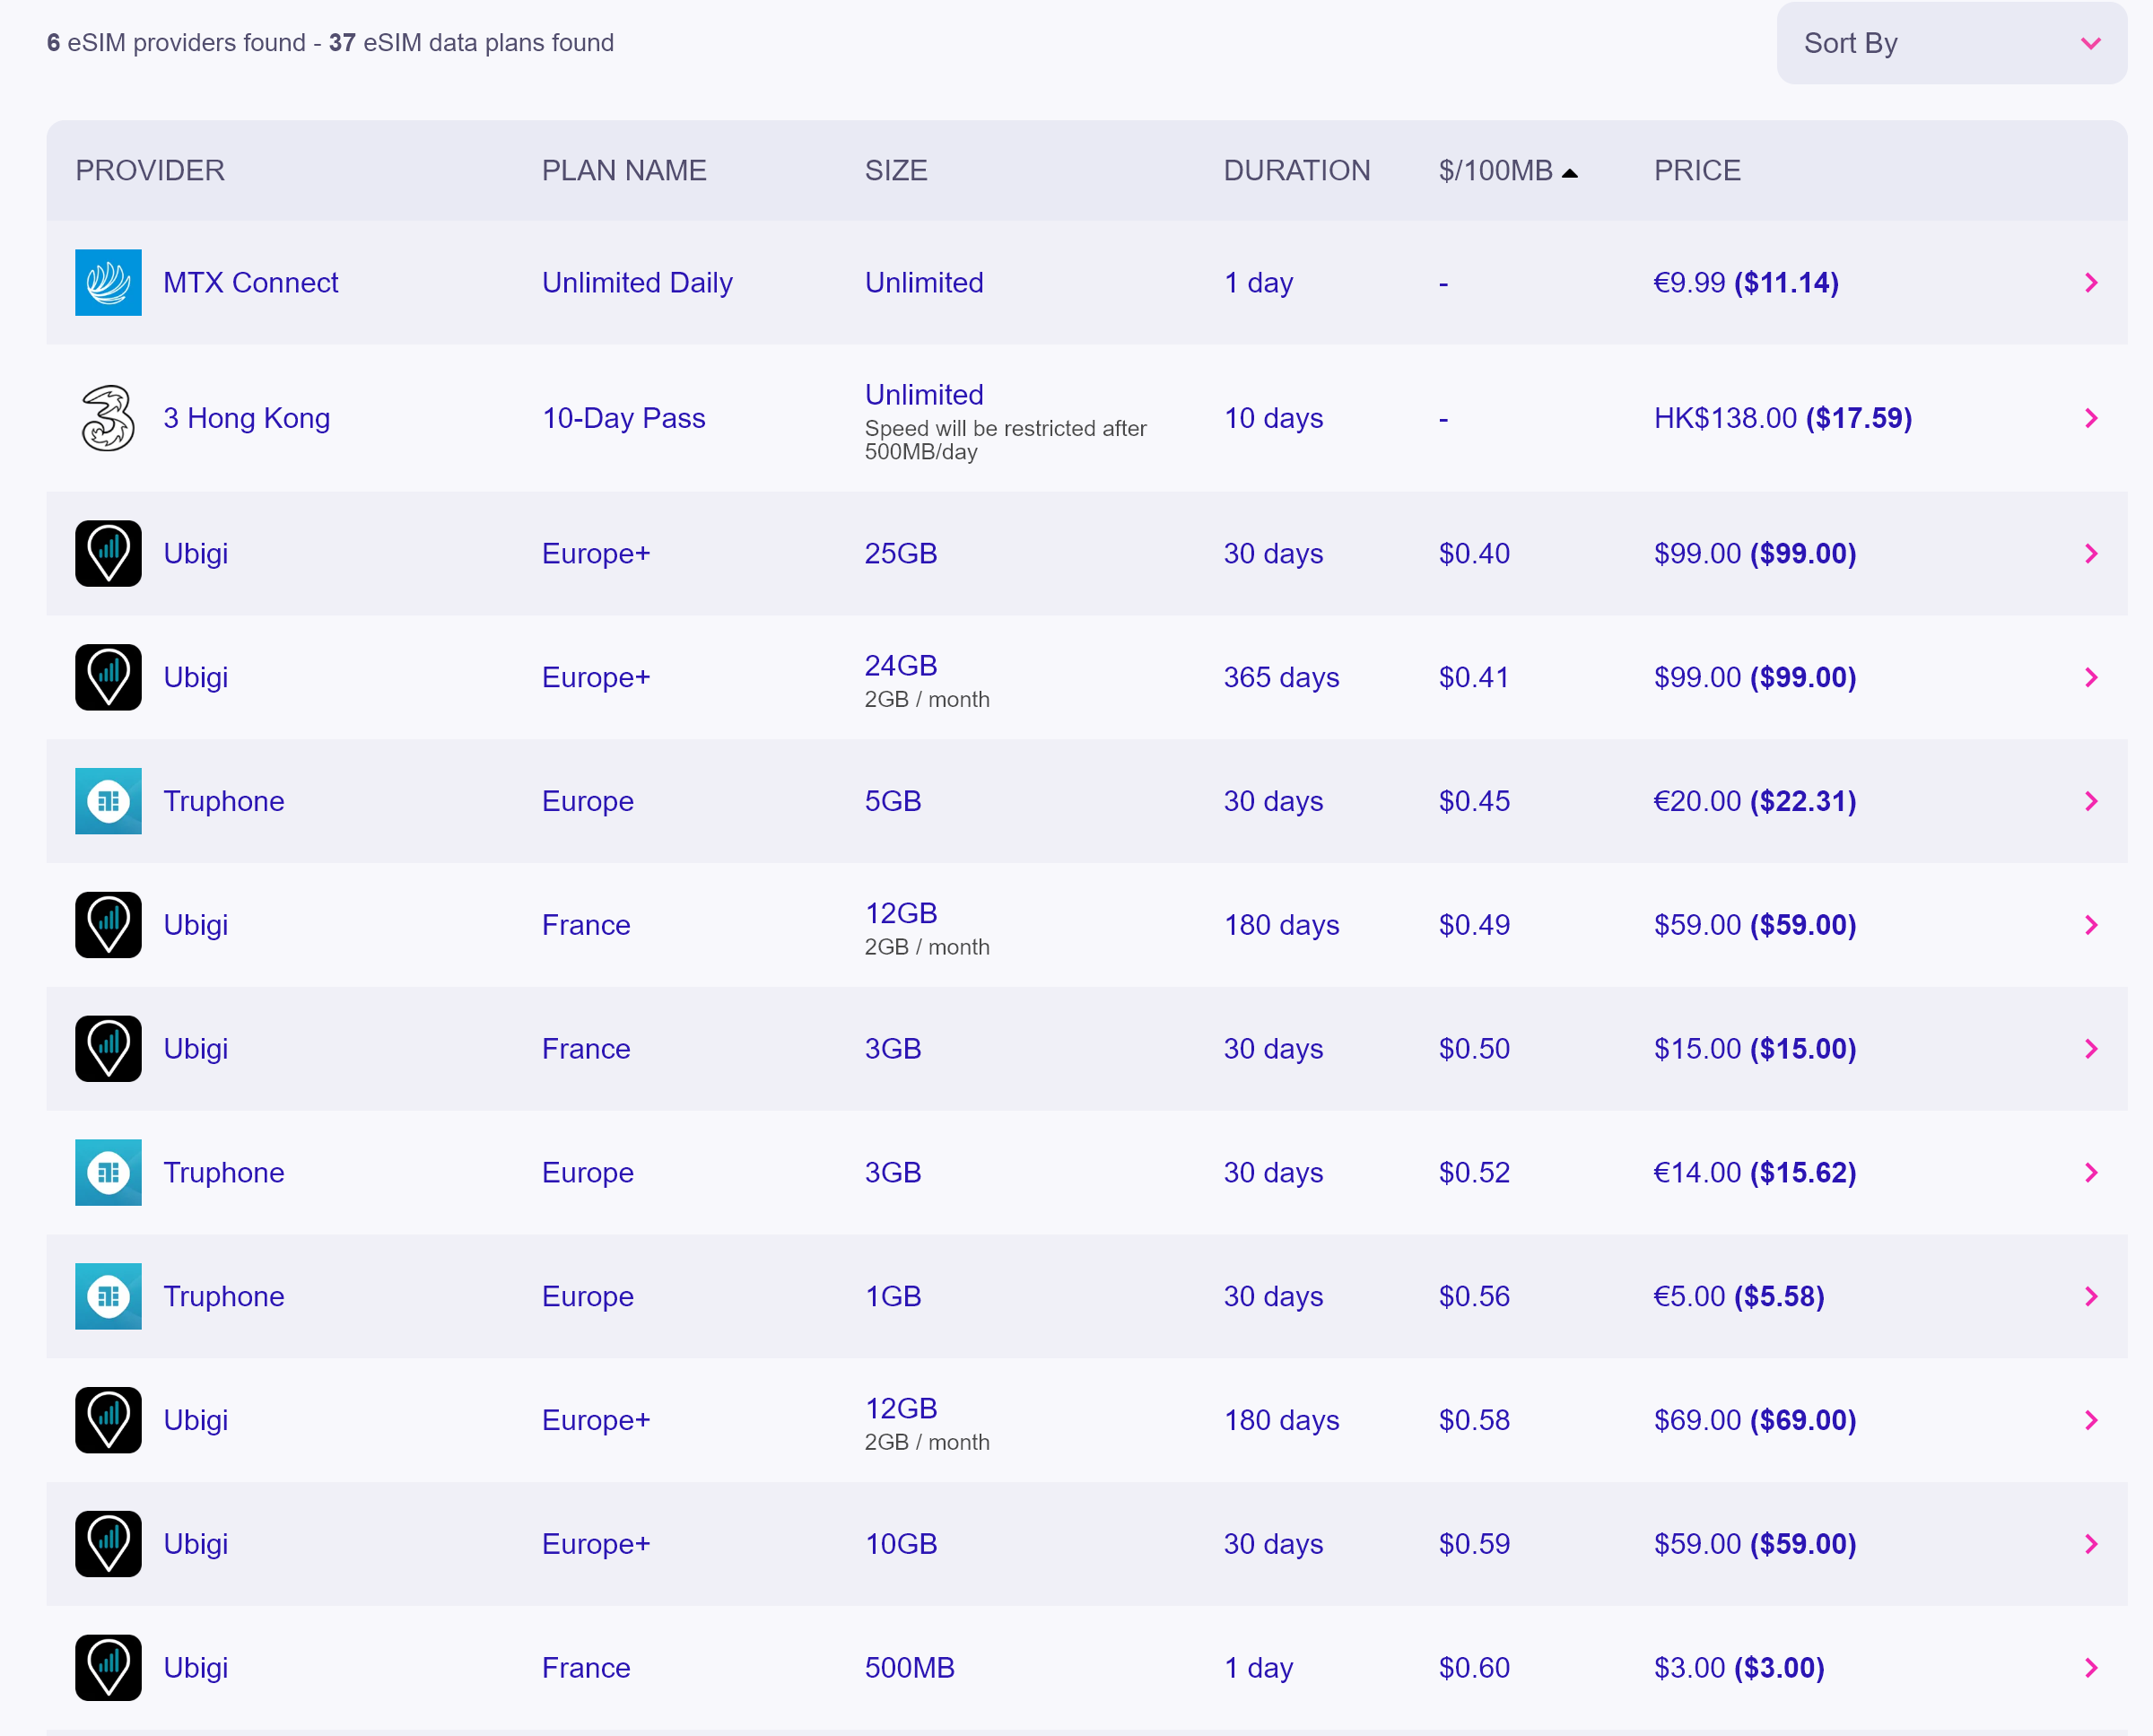Click Ubigi logo in the 500MB row
Viewport: 2153px width, 1736px height.
[x=108, y=1667]
